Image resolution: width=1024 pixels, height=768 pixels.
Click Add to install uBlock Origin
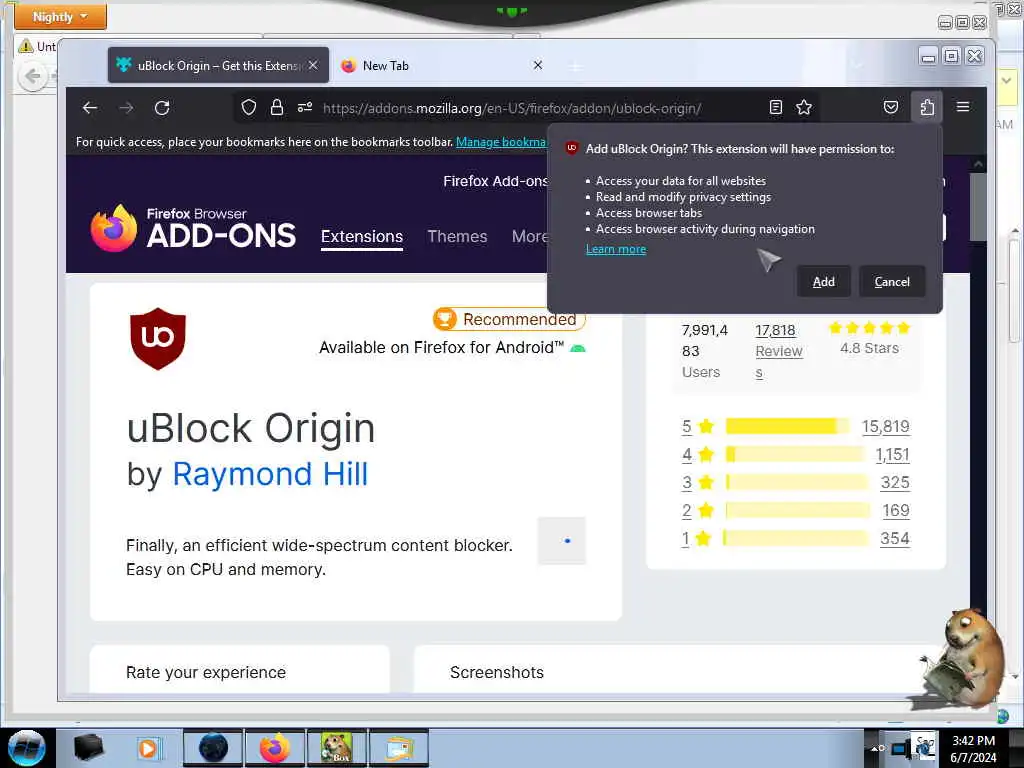click(x=824, y=281)
